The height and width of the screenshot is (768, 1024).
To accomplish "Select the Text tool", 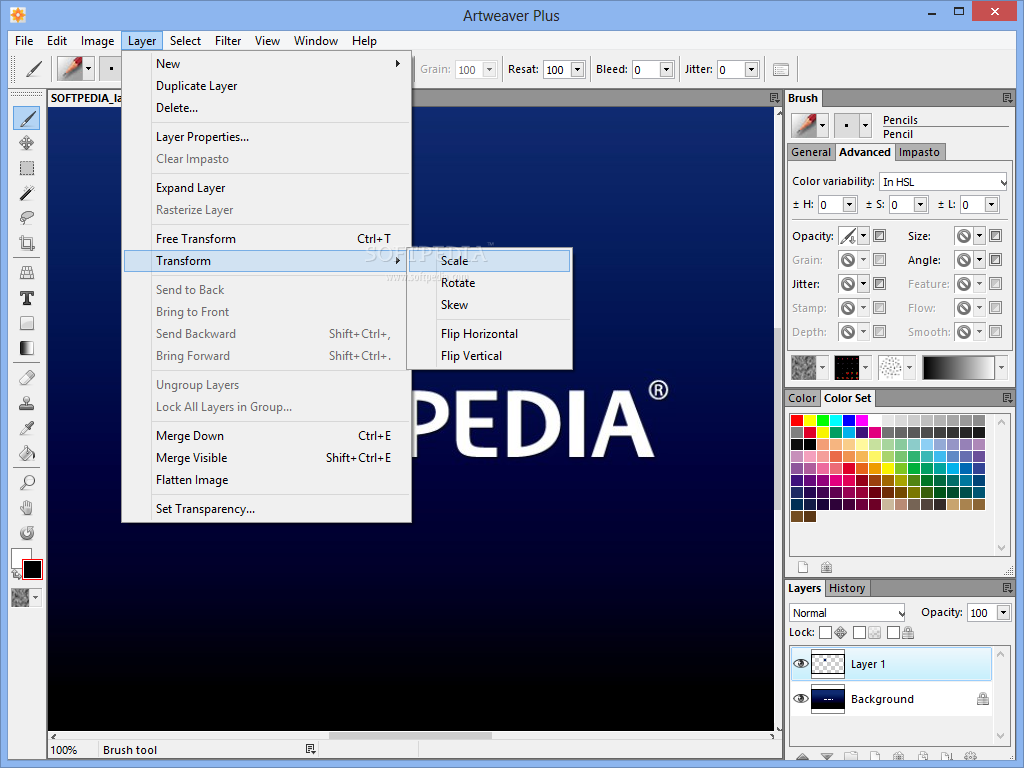I will [x=27, y=298].
